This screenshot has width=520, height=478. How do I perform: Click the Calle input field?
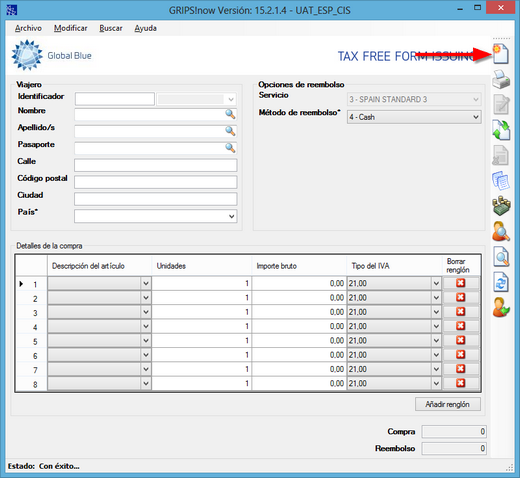pyautogui.click(x=156, y=165)
